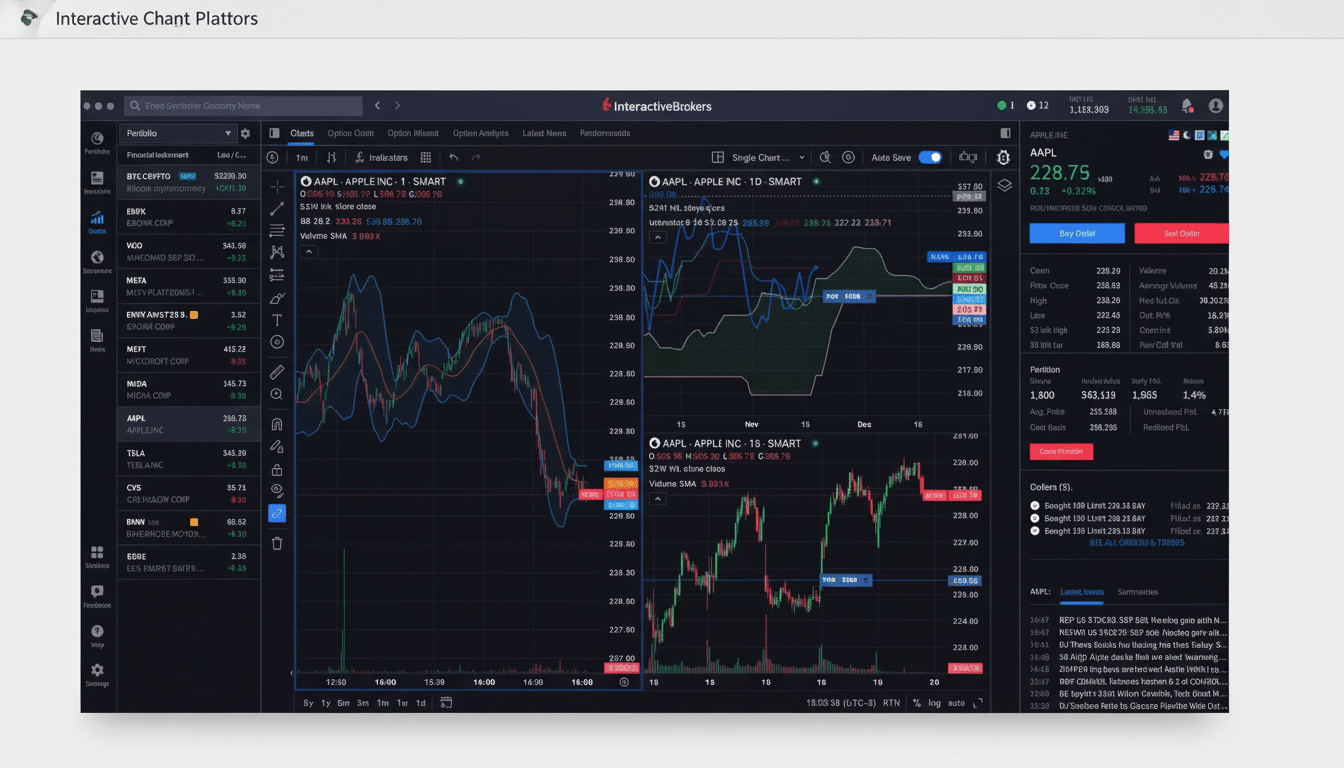Select the Crosshair tool on the chart toolbar
Image resolution: width=1344 pixels, height=768 pixels.
point(277,185)
